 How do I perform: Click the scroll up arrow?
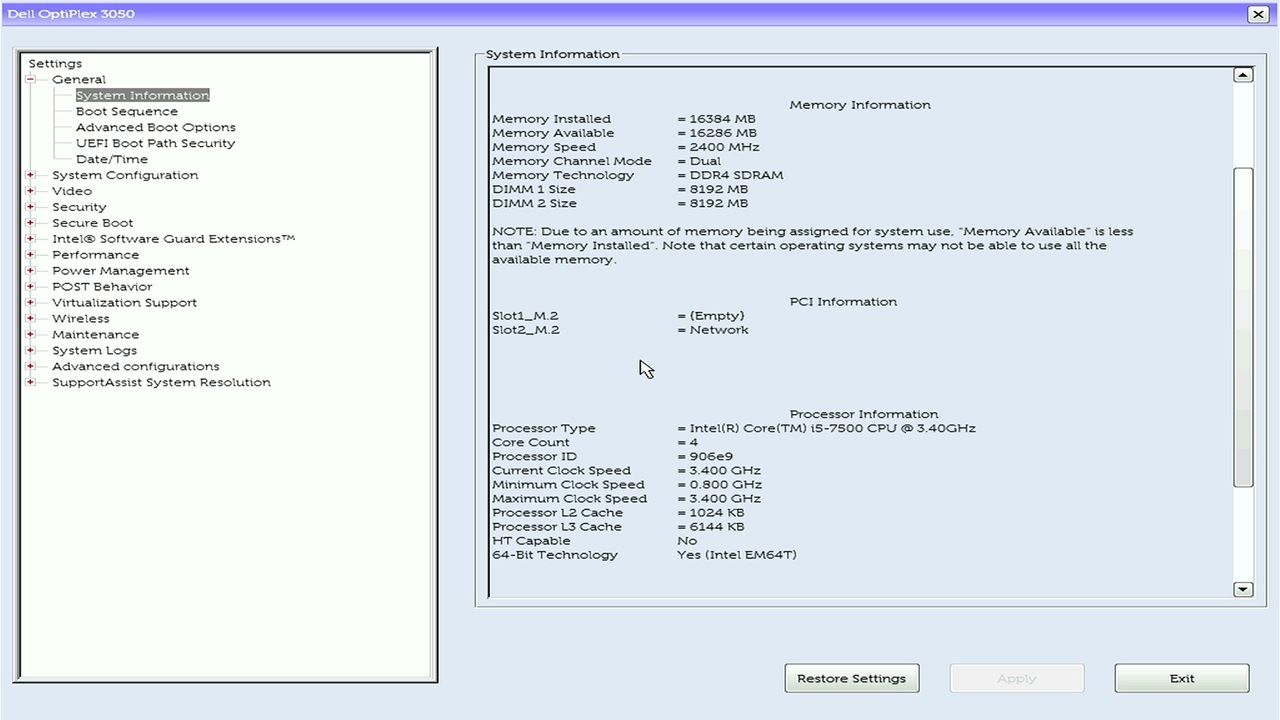tap(1243, 75)
